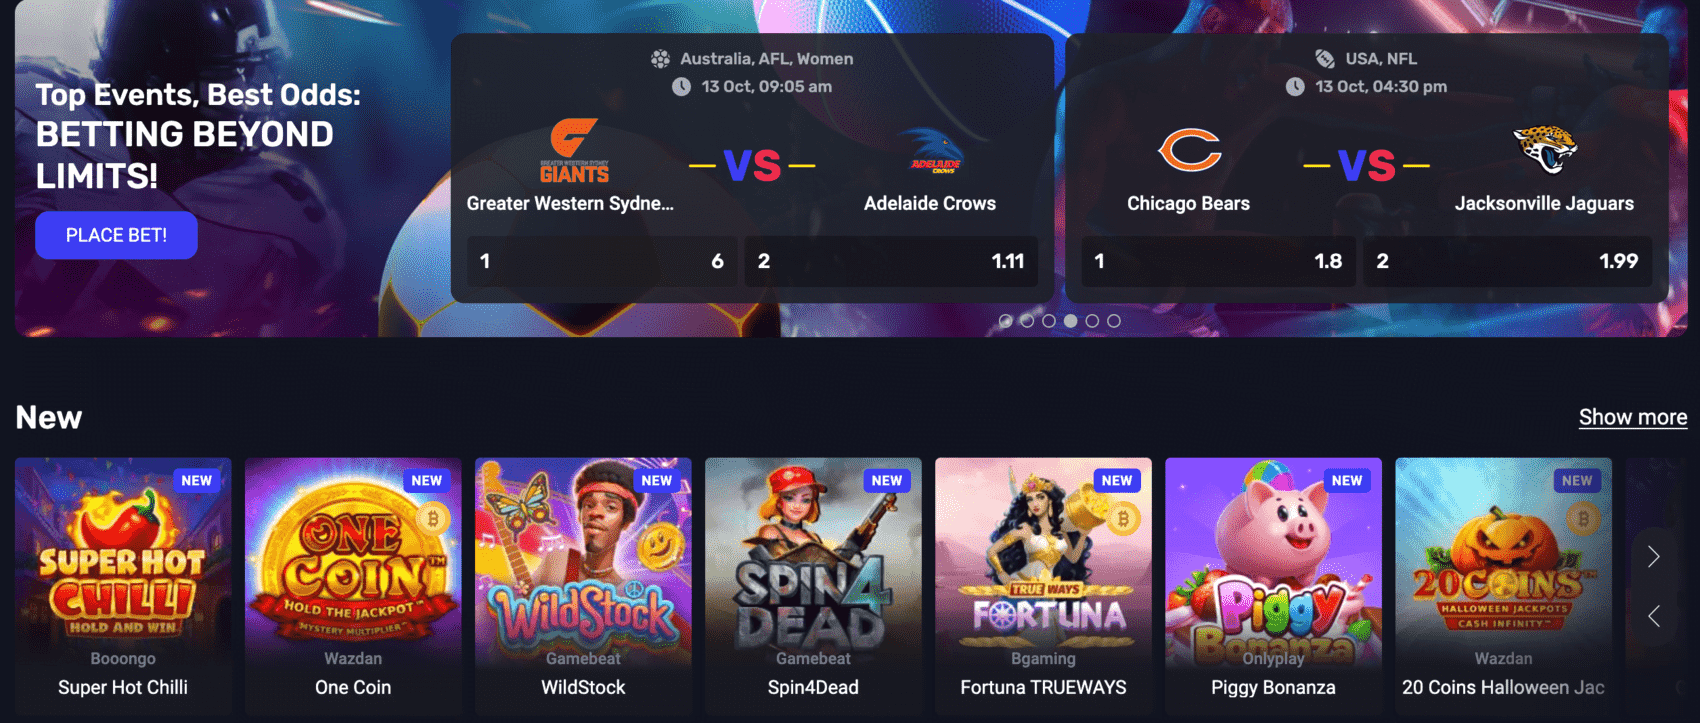Image resolution: width=1700 pixels, height=723 pixels.
Task: Pick odds 1.11 for Adelaide Crows
Action: [x=891, y=262]
